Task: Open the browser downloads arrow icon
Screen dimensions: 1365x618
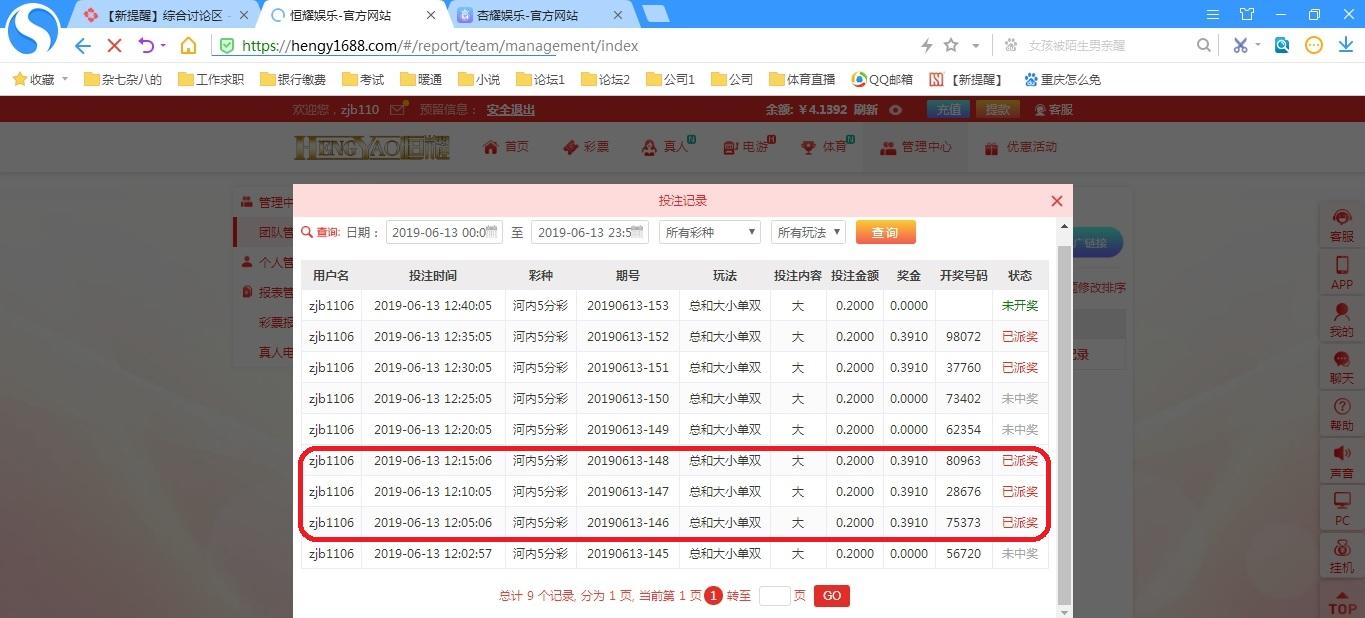Action: point(1345,45)
